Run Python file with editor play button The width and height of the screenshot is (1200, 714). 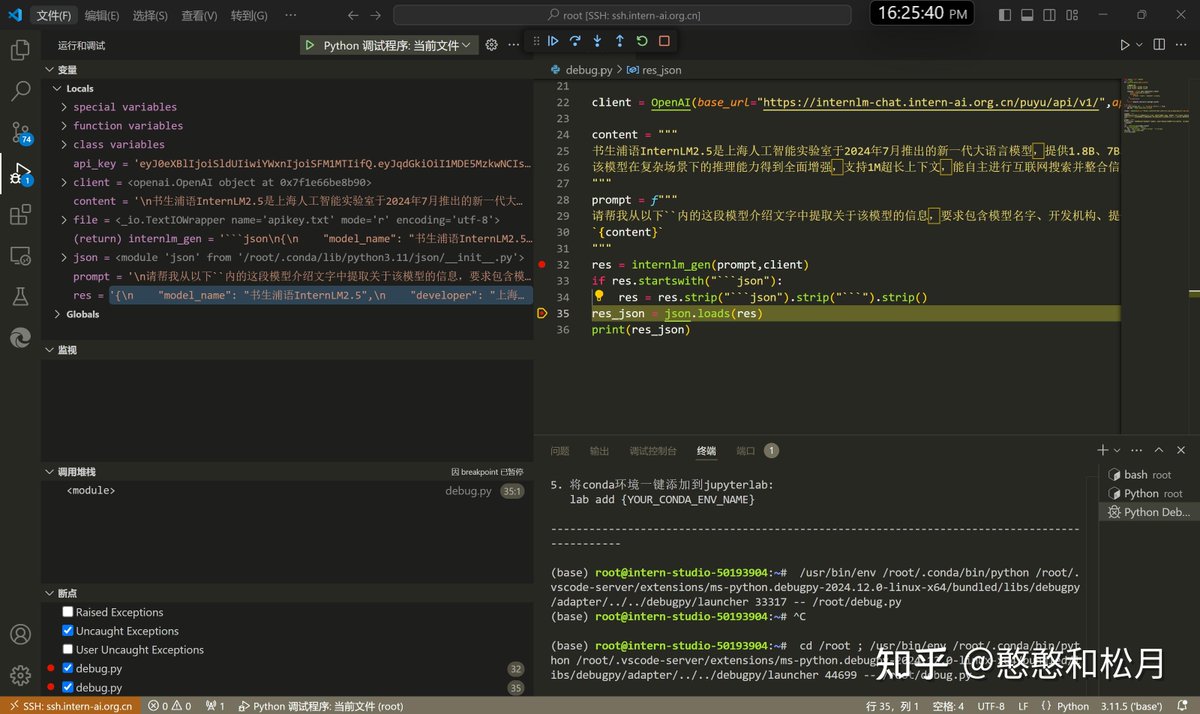pyautogui.click(x=1124, y=45)
